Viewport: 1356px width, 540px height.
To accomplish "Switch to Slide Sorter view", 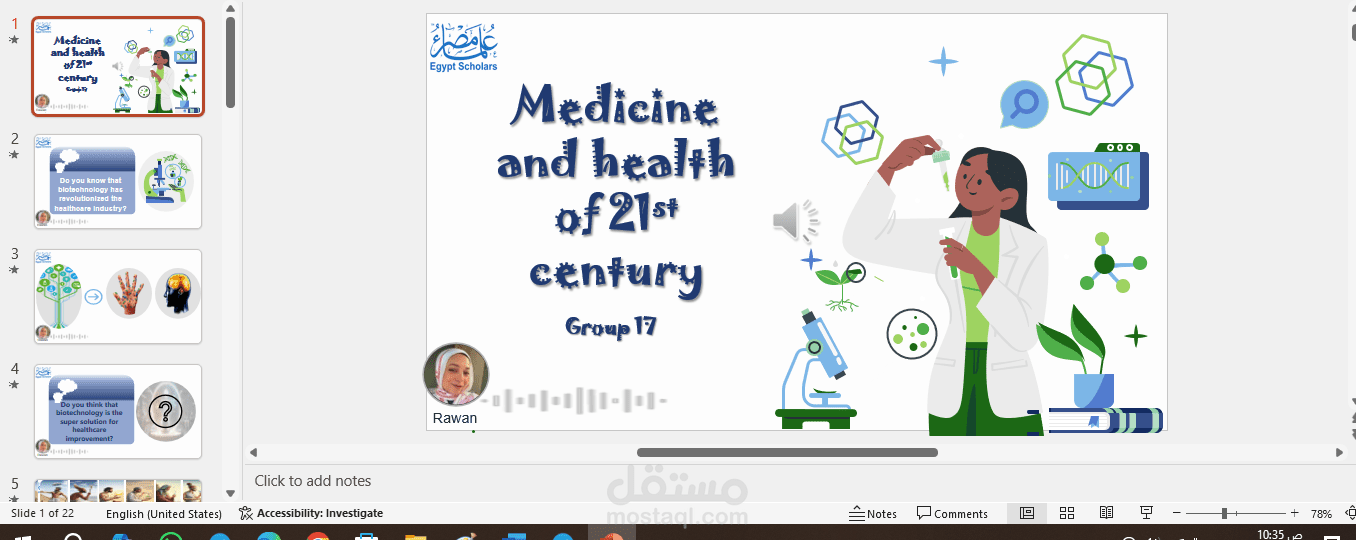I will coord(1067,513).
